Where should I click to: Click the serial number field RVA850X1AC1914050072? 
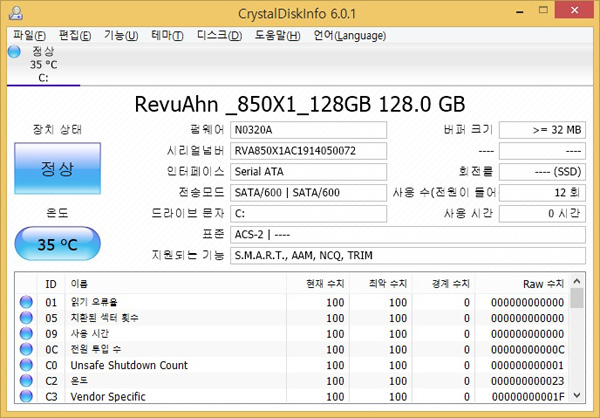pos(308,151)
